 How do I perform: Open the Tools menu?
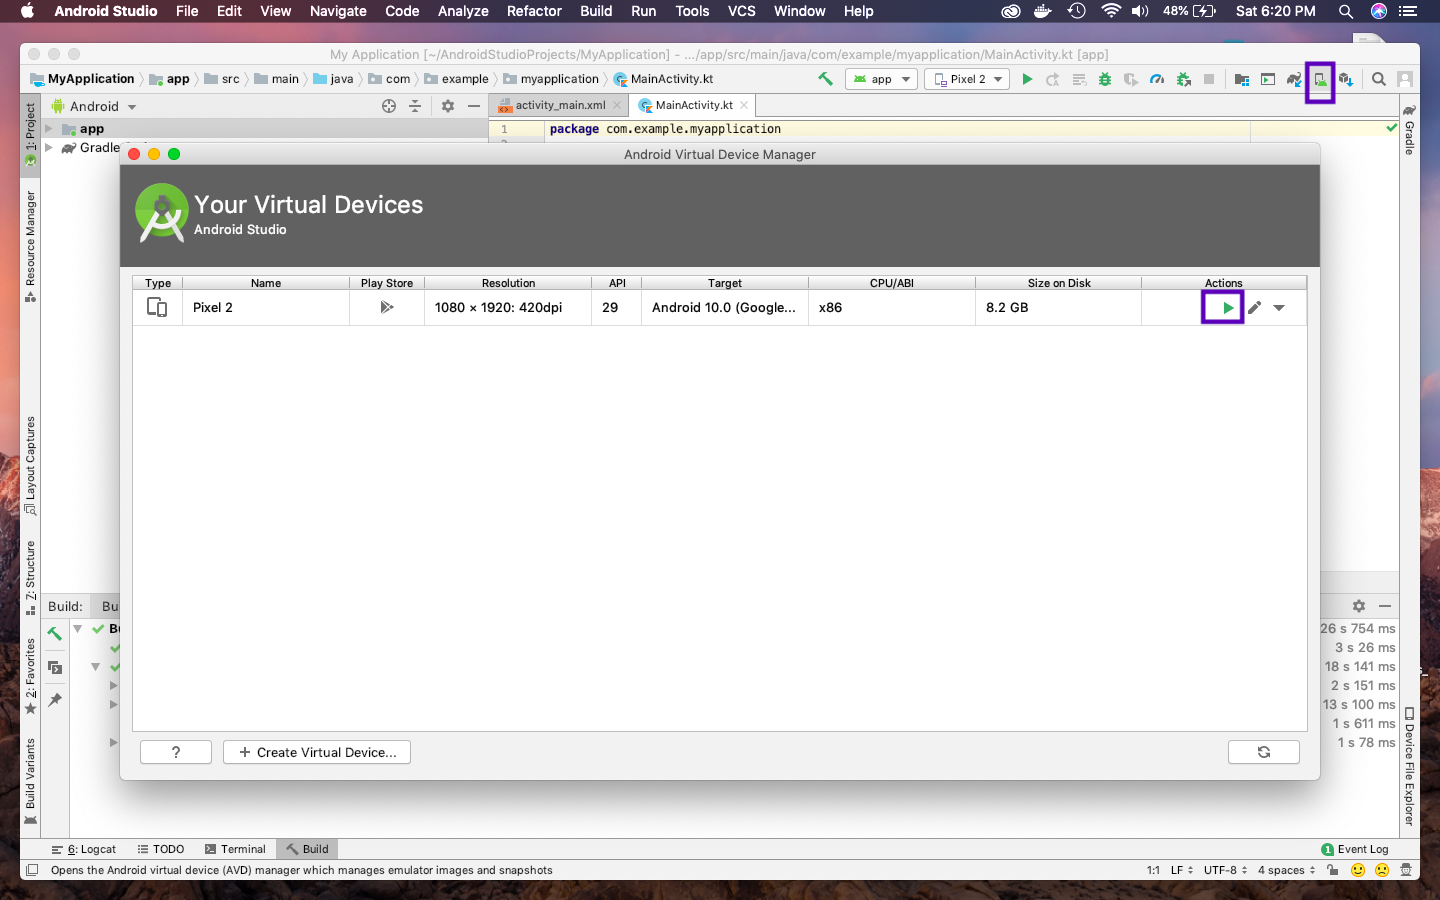pos(692,11)
